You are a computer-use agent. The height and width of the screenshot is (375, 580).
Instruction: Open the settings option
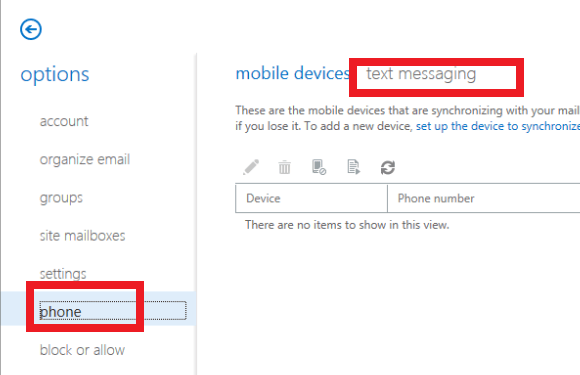pyautogui.click(x=63, y=274)
